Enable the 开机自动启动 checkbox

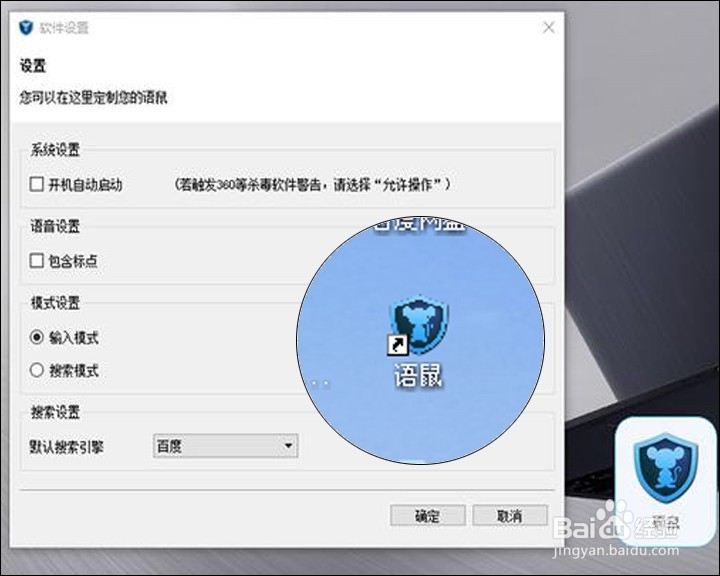[x=37, y=184]
